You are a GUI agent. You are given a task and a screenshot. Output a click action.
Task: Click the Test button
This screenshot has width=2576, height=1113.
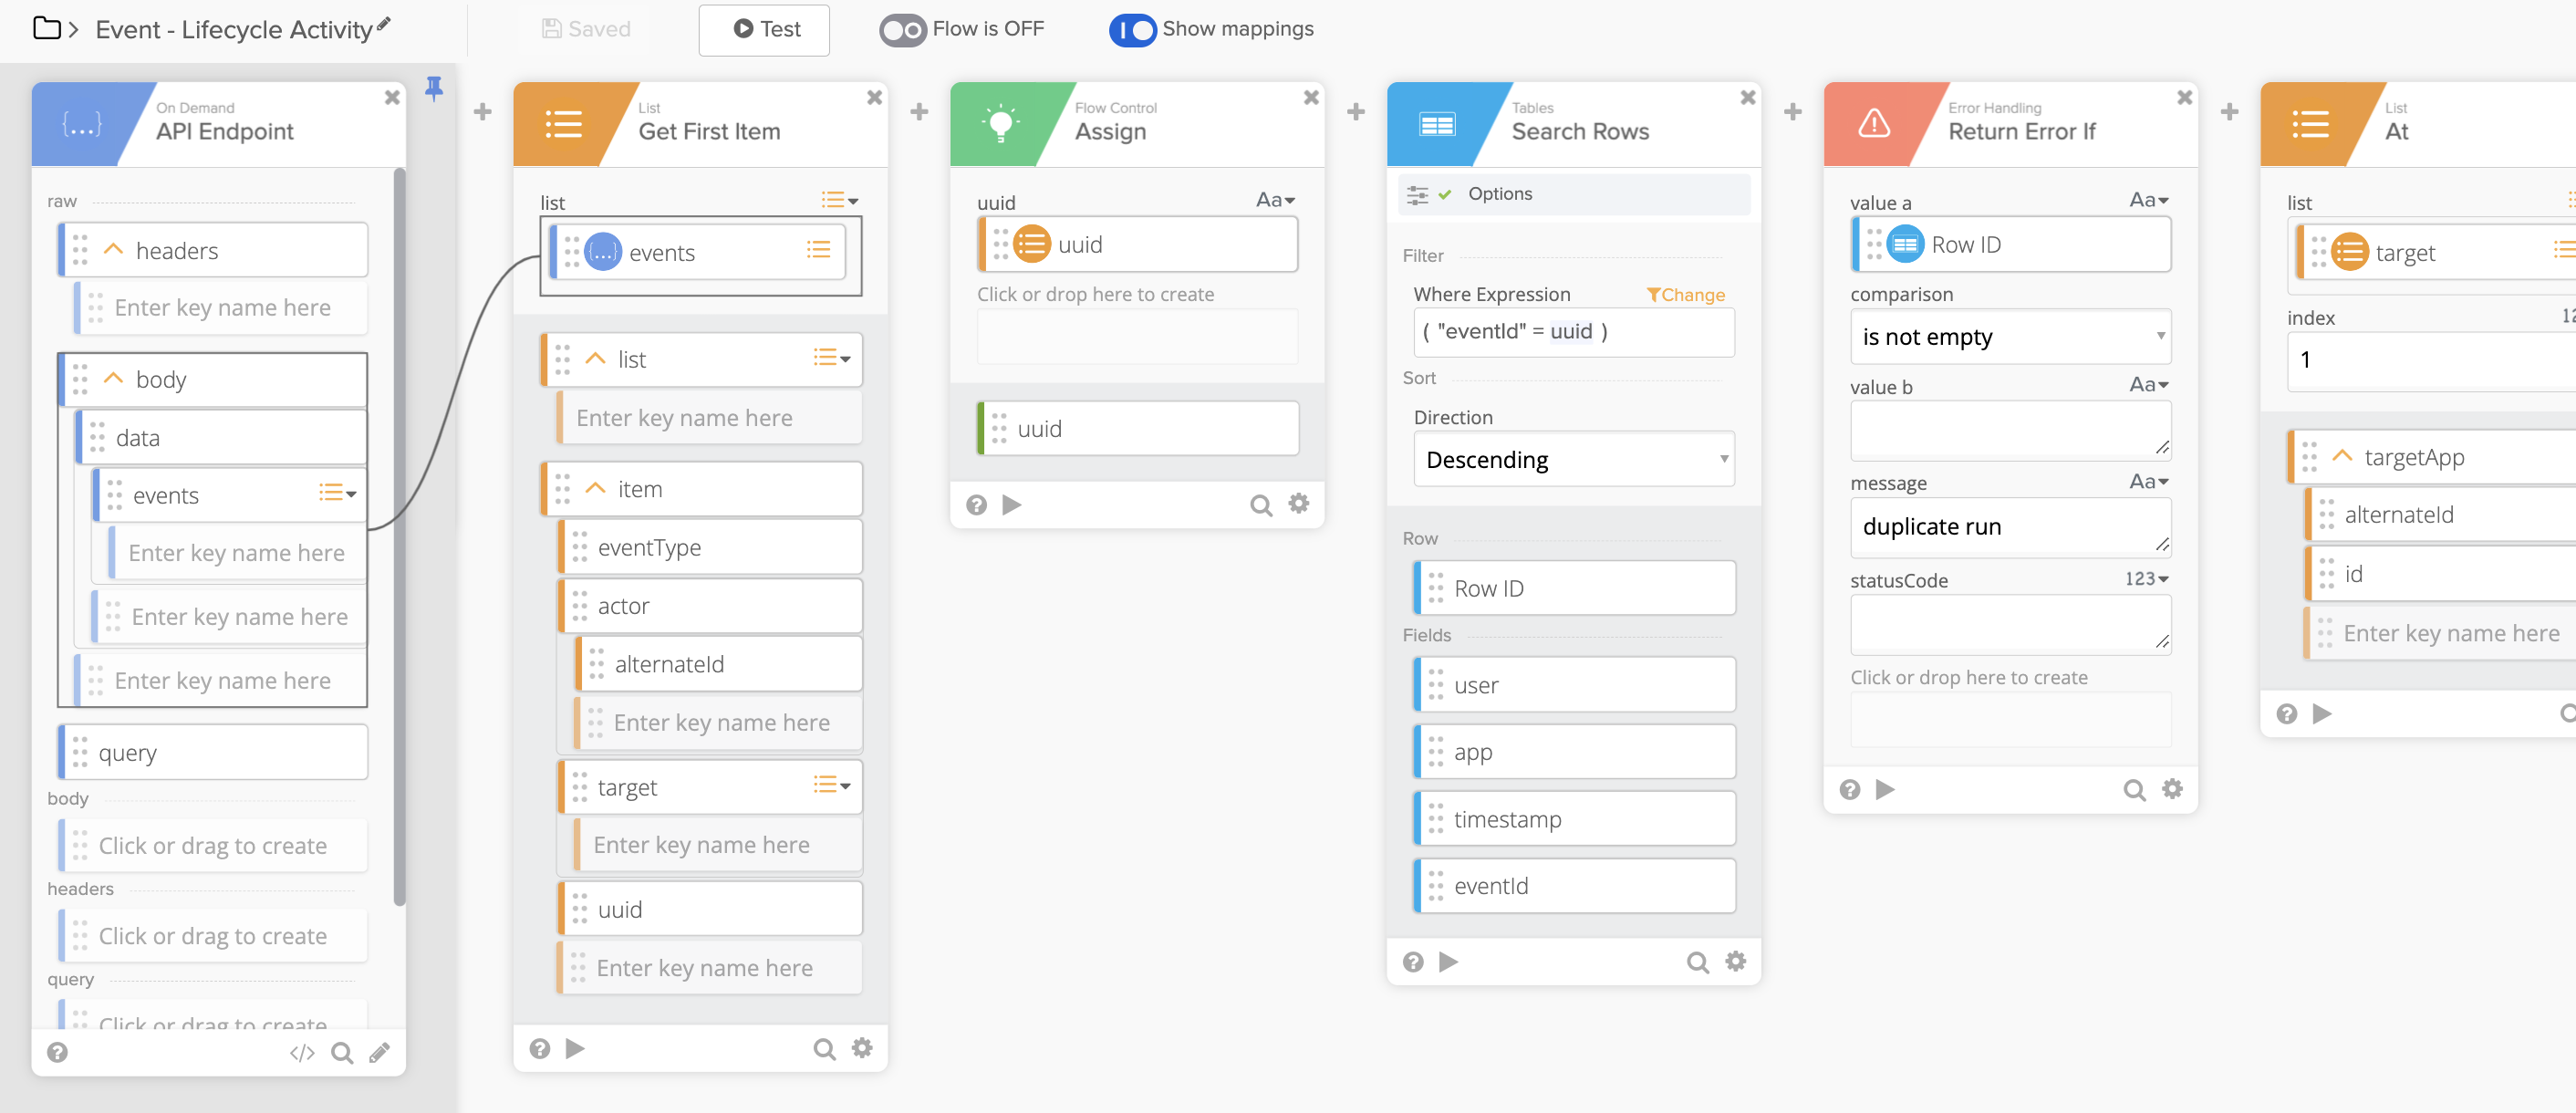(x=765, y=30)
